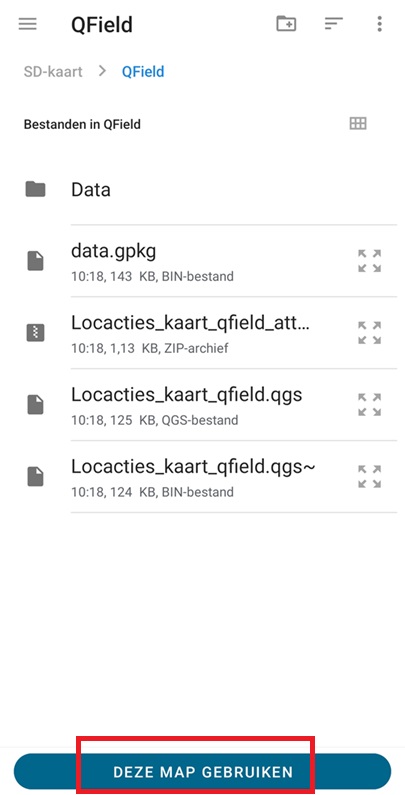Viewport: 405px width, 795px height.
Task: Expand preview arrows for data.gpkg
Action: [x=369, y=261]
